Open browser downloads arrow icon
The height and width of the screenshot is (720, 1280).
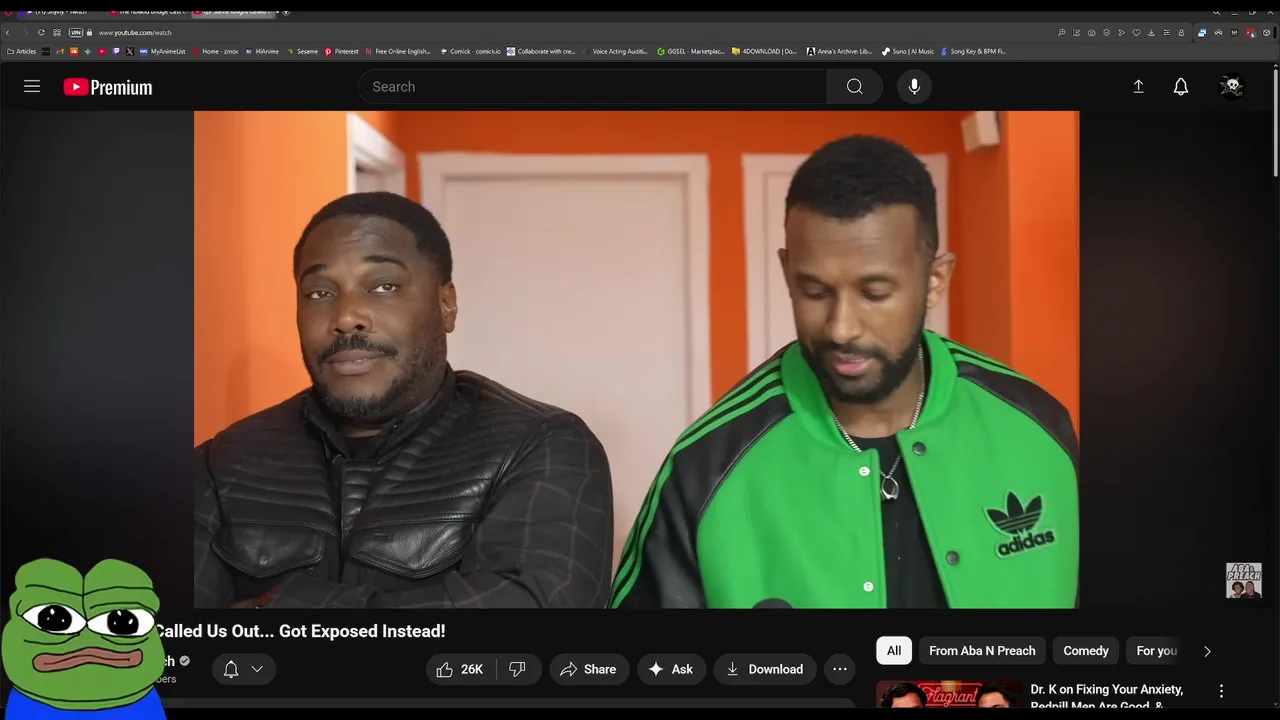click(x=1151, y=33)
